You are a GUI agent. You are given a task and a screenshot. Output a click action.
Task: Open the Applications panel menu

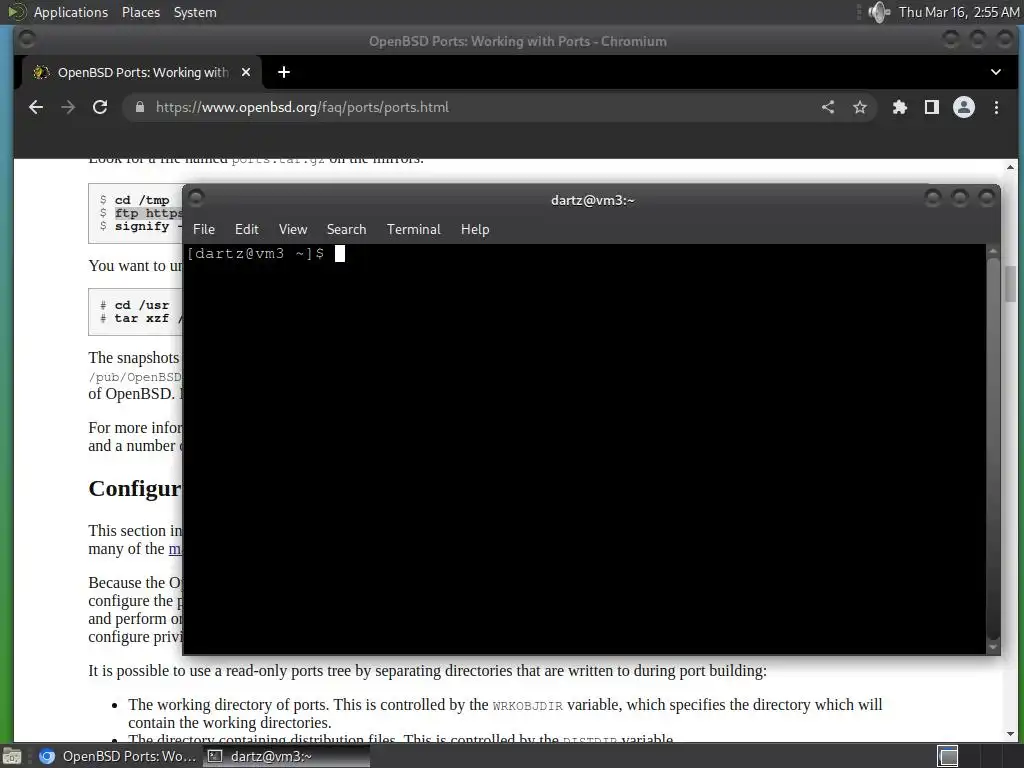[71, 12]
